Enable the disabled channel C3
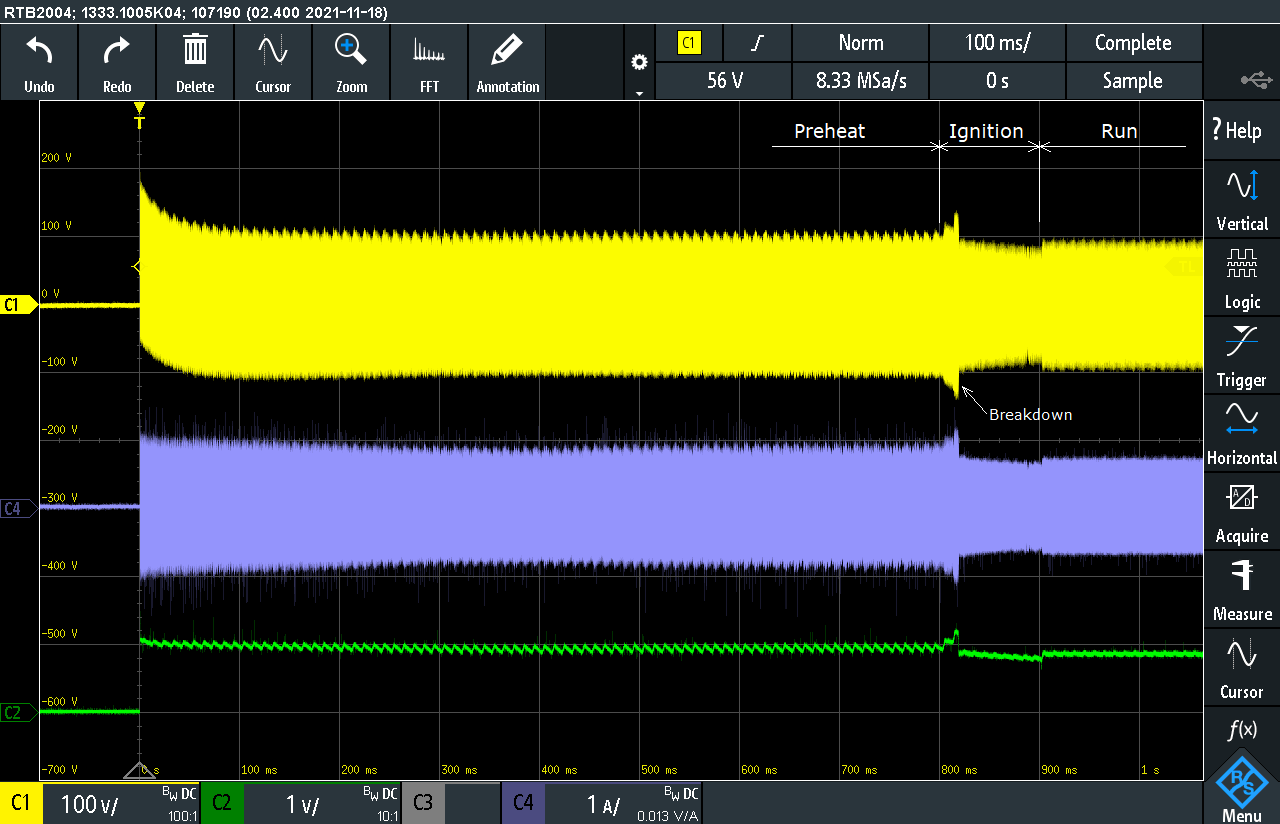 coord(422,802)
